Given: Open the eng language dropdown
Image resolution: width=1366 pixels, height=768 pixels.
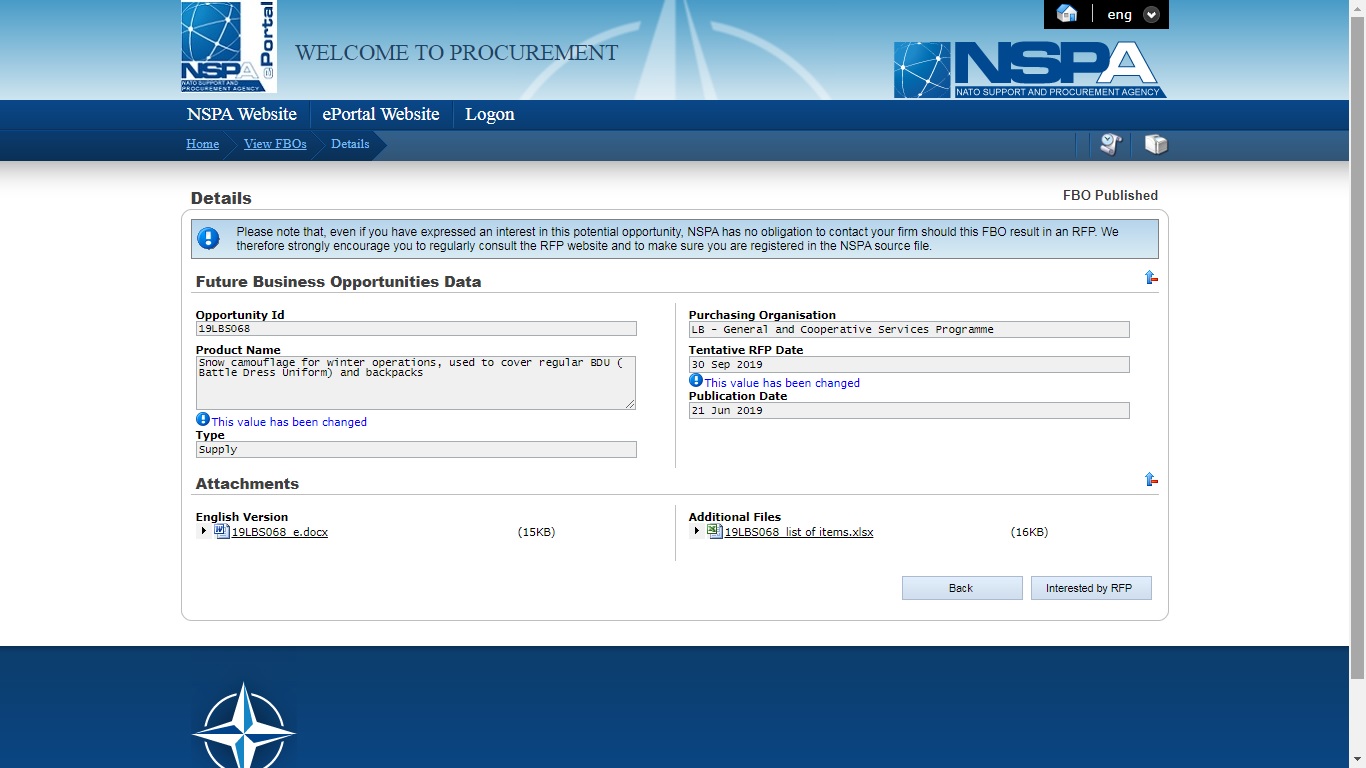Looking at the screenshot, I should pyautogui.click(x=1151, y=15).
